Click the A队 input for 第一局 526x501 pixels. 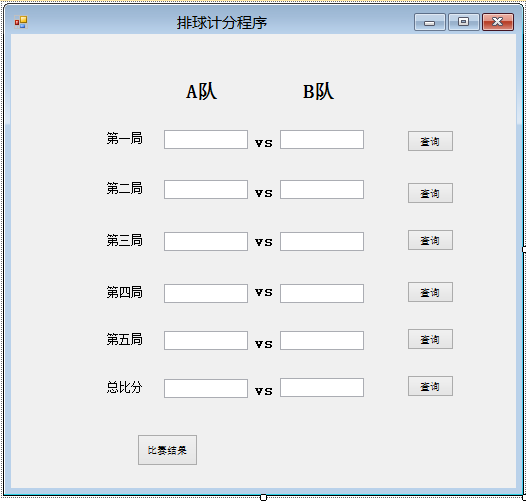click(x=206, y=140)
